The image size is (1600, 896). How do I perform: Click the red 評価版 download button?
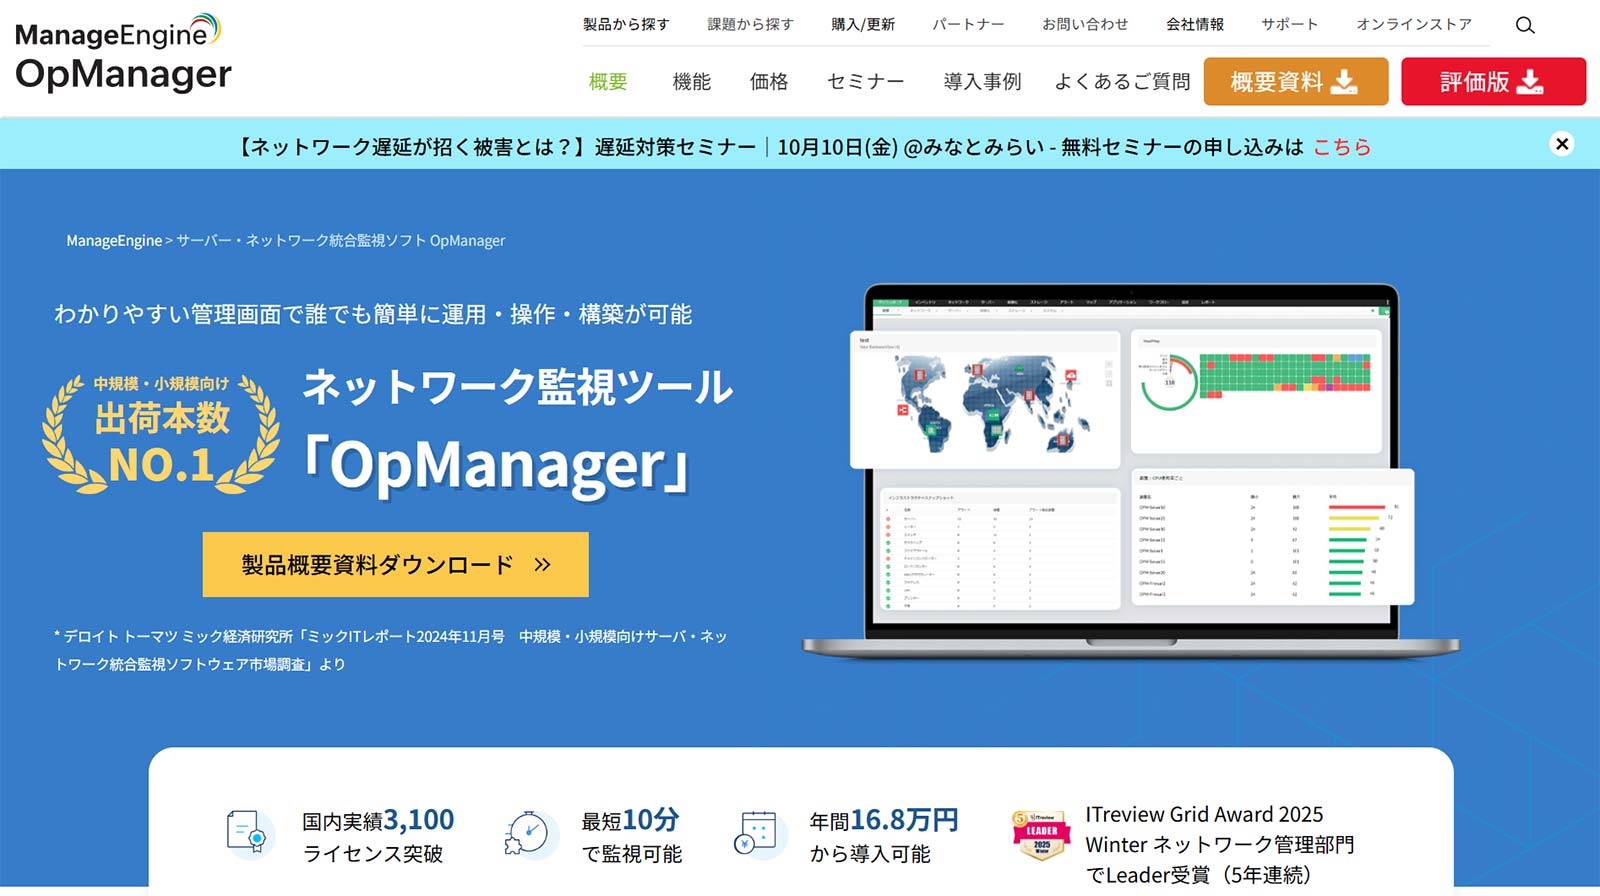(1492, 82)
